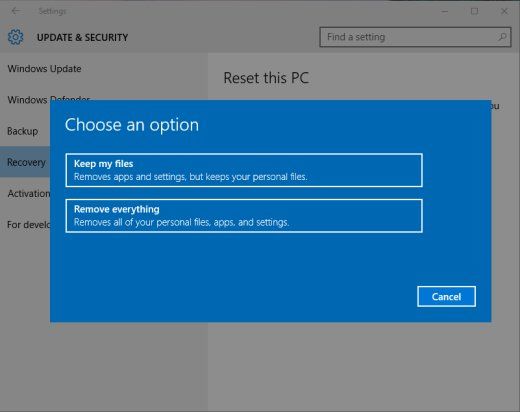The image size is (520, 412).
Task: Click the Update & Security gear icon
Action: 16,37
